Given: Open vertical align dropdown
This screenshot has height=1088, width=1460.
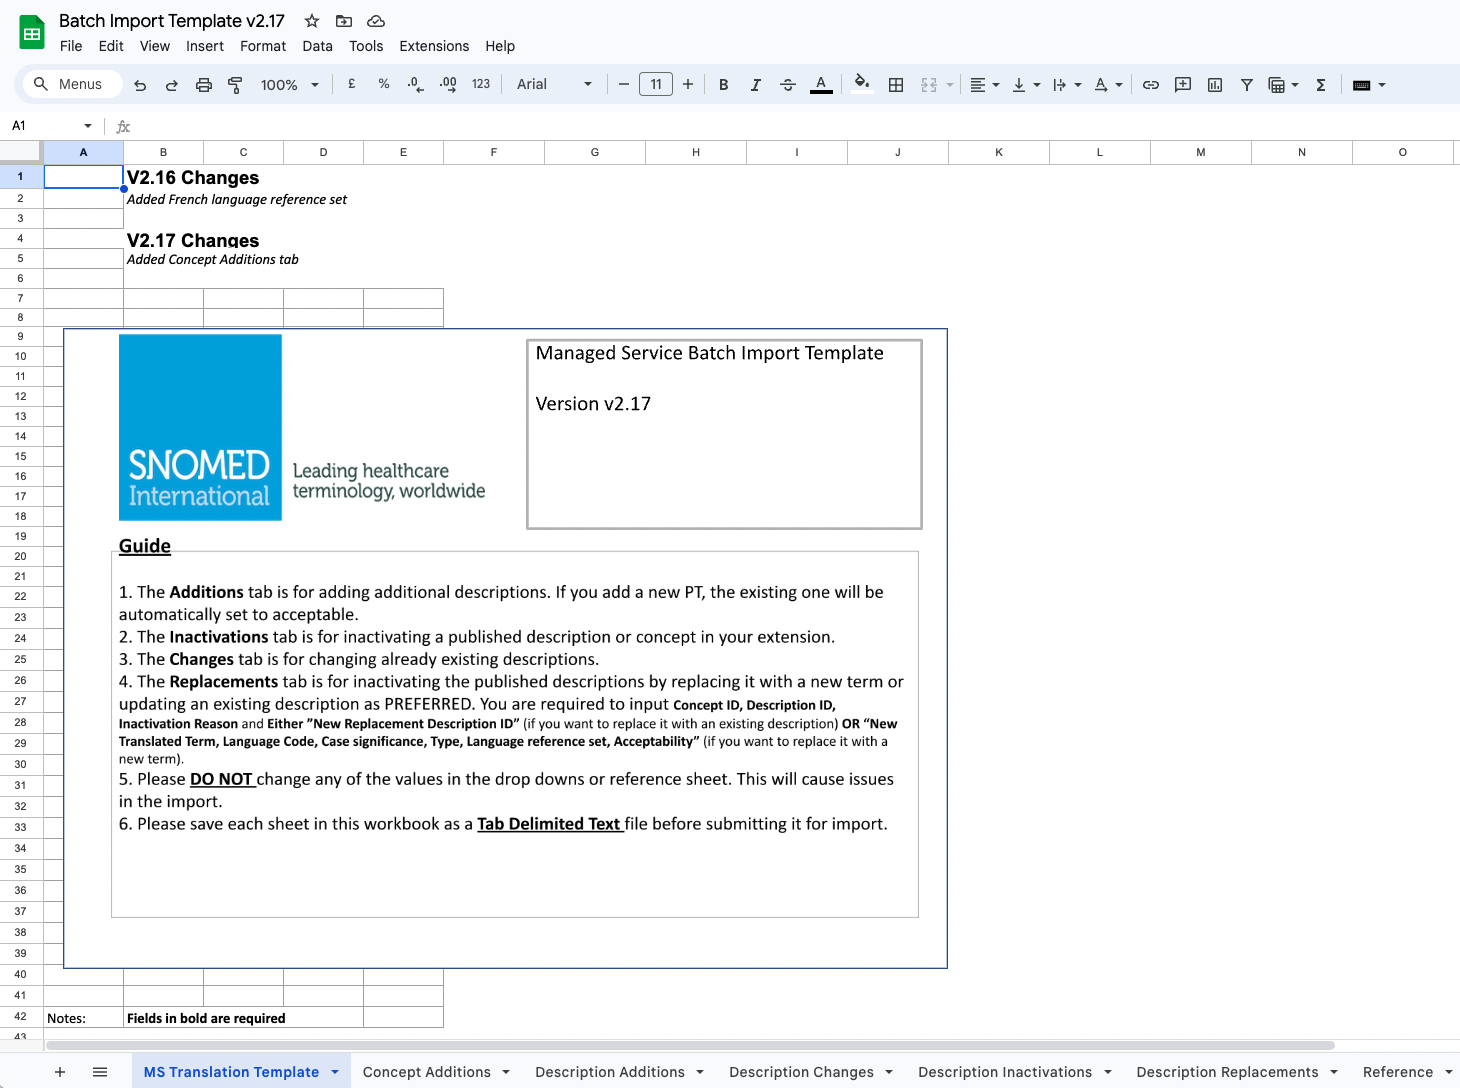Looking at the screenshot, I should click(1026, 85).
